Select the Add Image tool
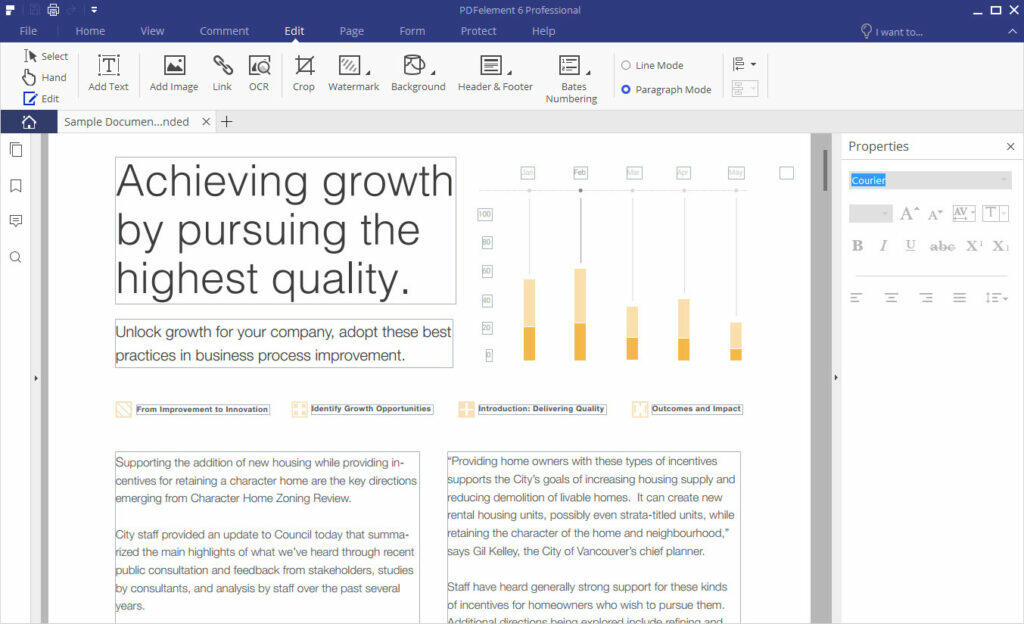 click(x=174, y=73)
